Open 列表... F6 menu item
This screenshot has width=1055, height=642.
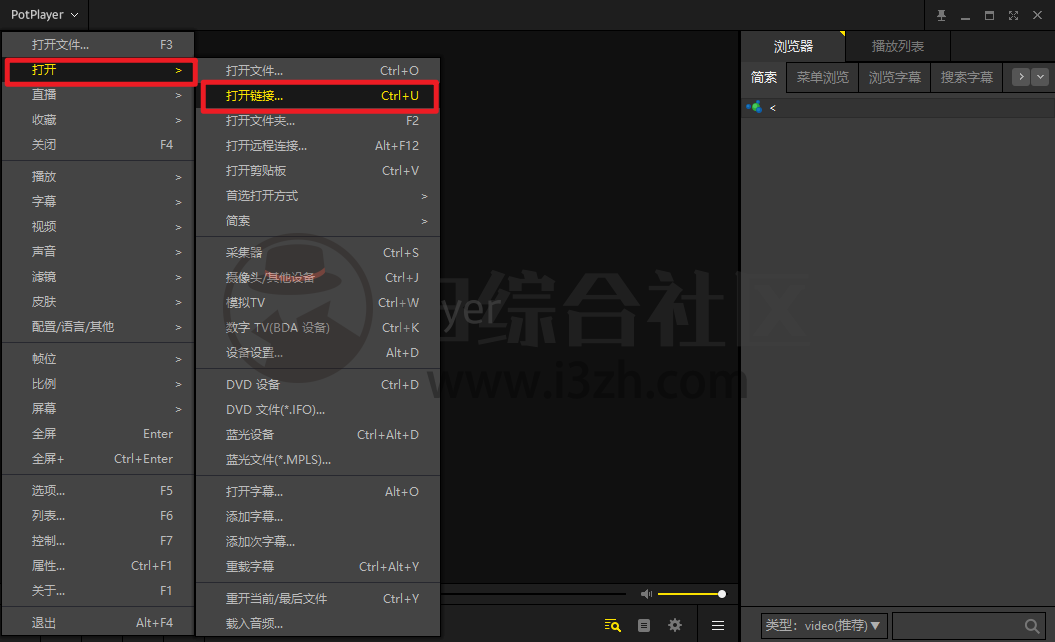click(x=98, y=515)
